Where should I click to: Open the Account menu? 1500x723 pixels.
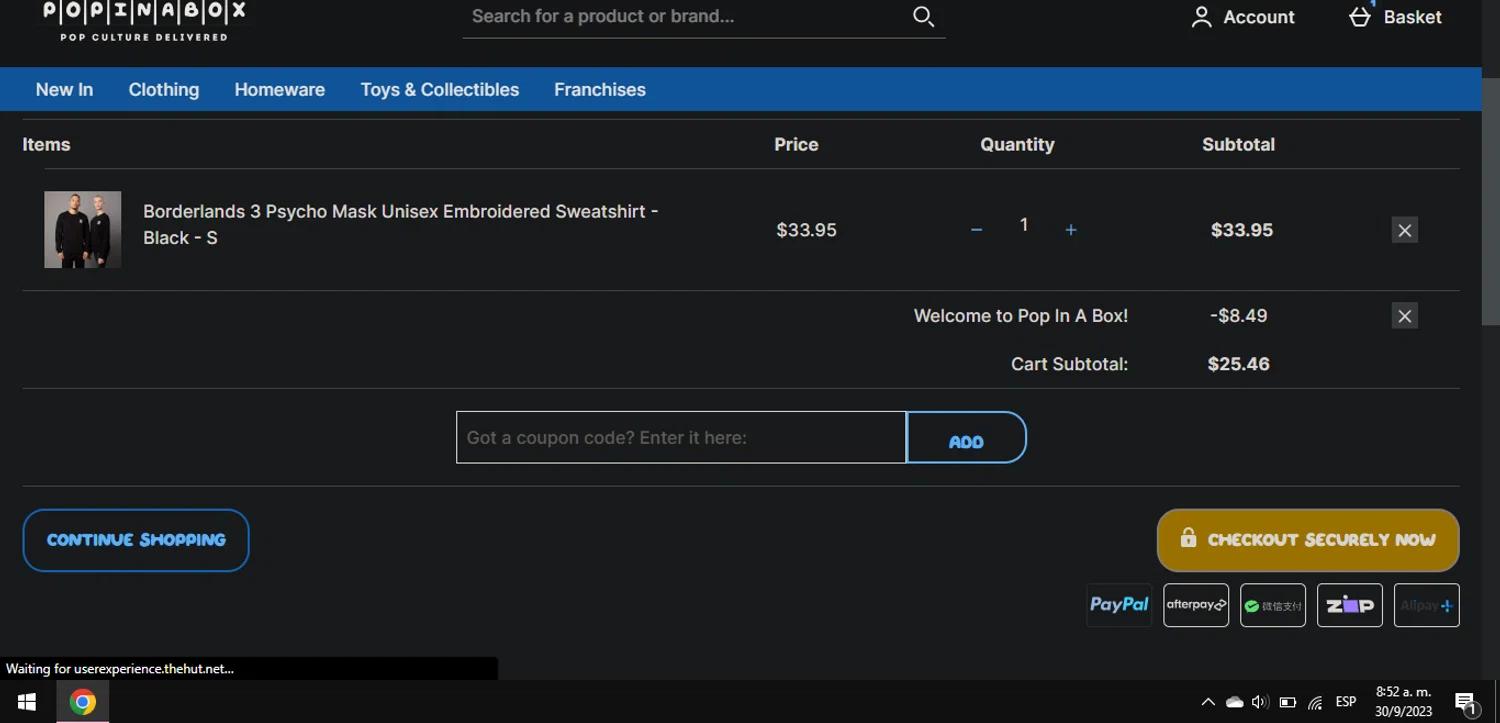pyautogui.click(x=1243, y=17)
